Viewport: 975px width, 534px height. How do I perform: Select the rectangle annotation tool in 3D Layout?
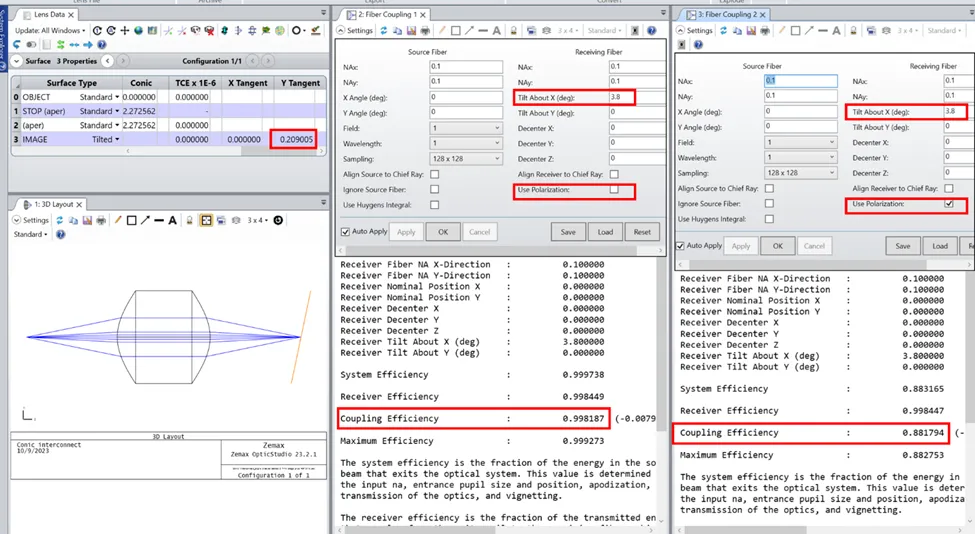tap(132, 220)
